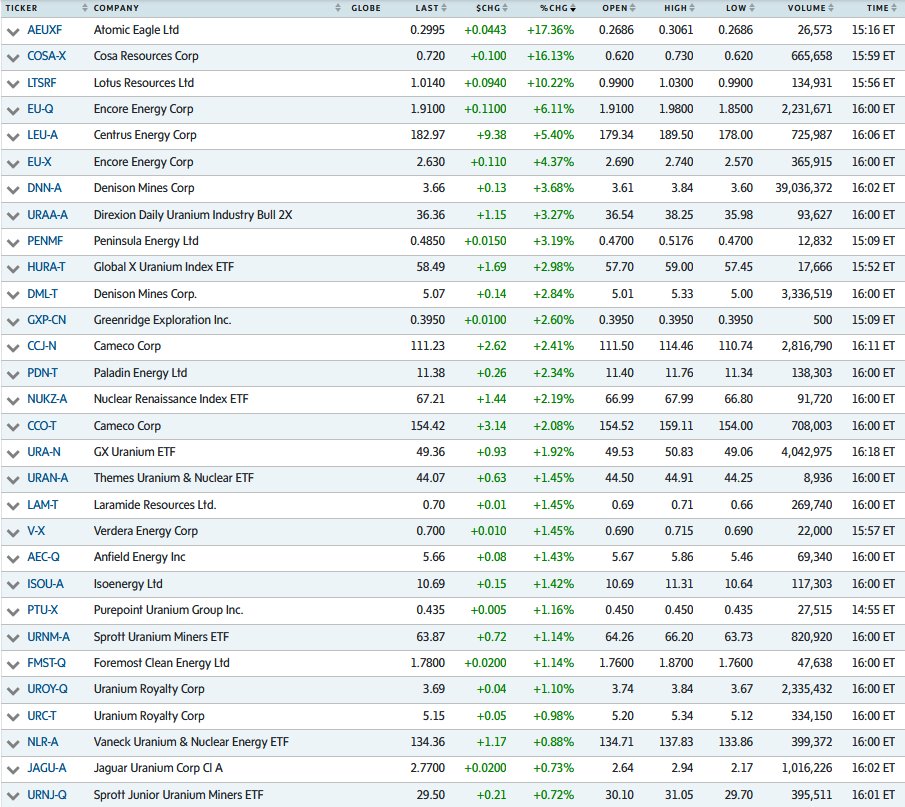Expand the NLR-A row chevron

[13, 744]
